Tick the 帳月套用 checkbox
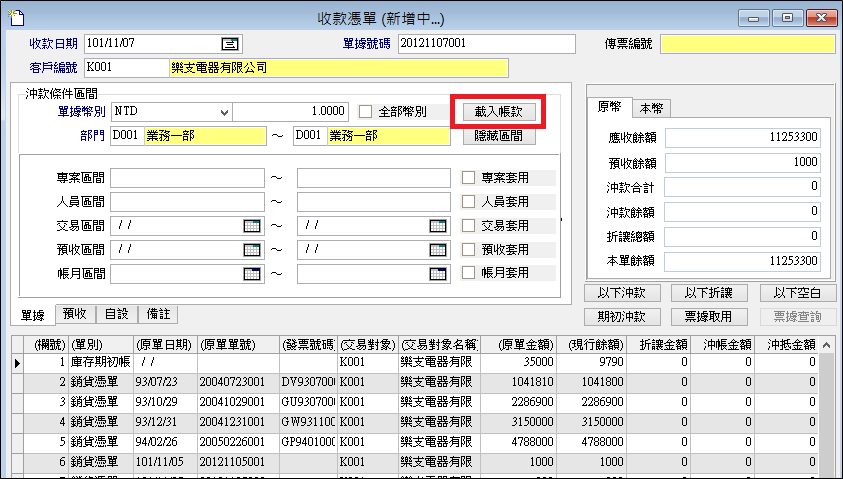The image size is (843, 479). [468, 273]
